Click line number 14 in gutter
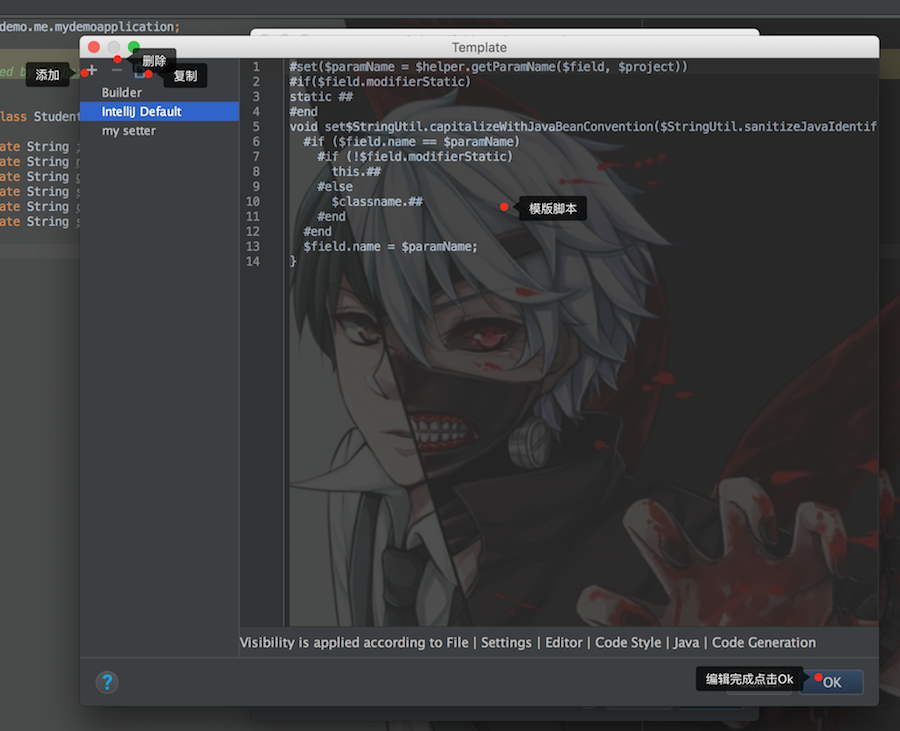The height and width of the screenshot is (731, 900). coord(253,261)
